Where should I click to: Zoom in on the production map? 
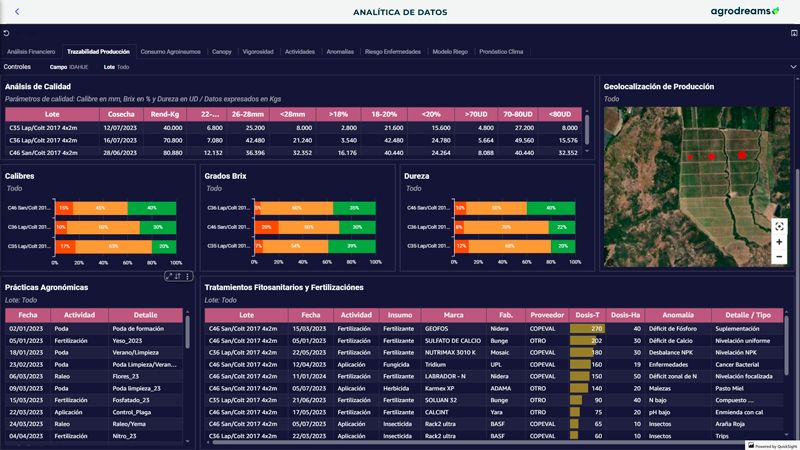click(779, 242)
